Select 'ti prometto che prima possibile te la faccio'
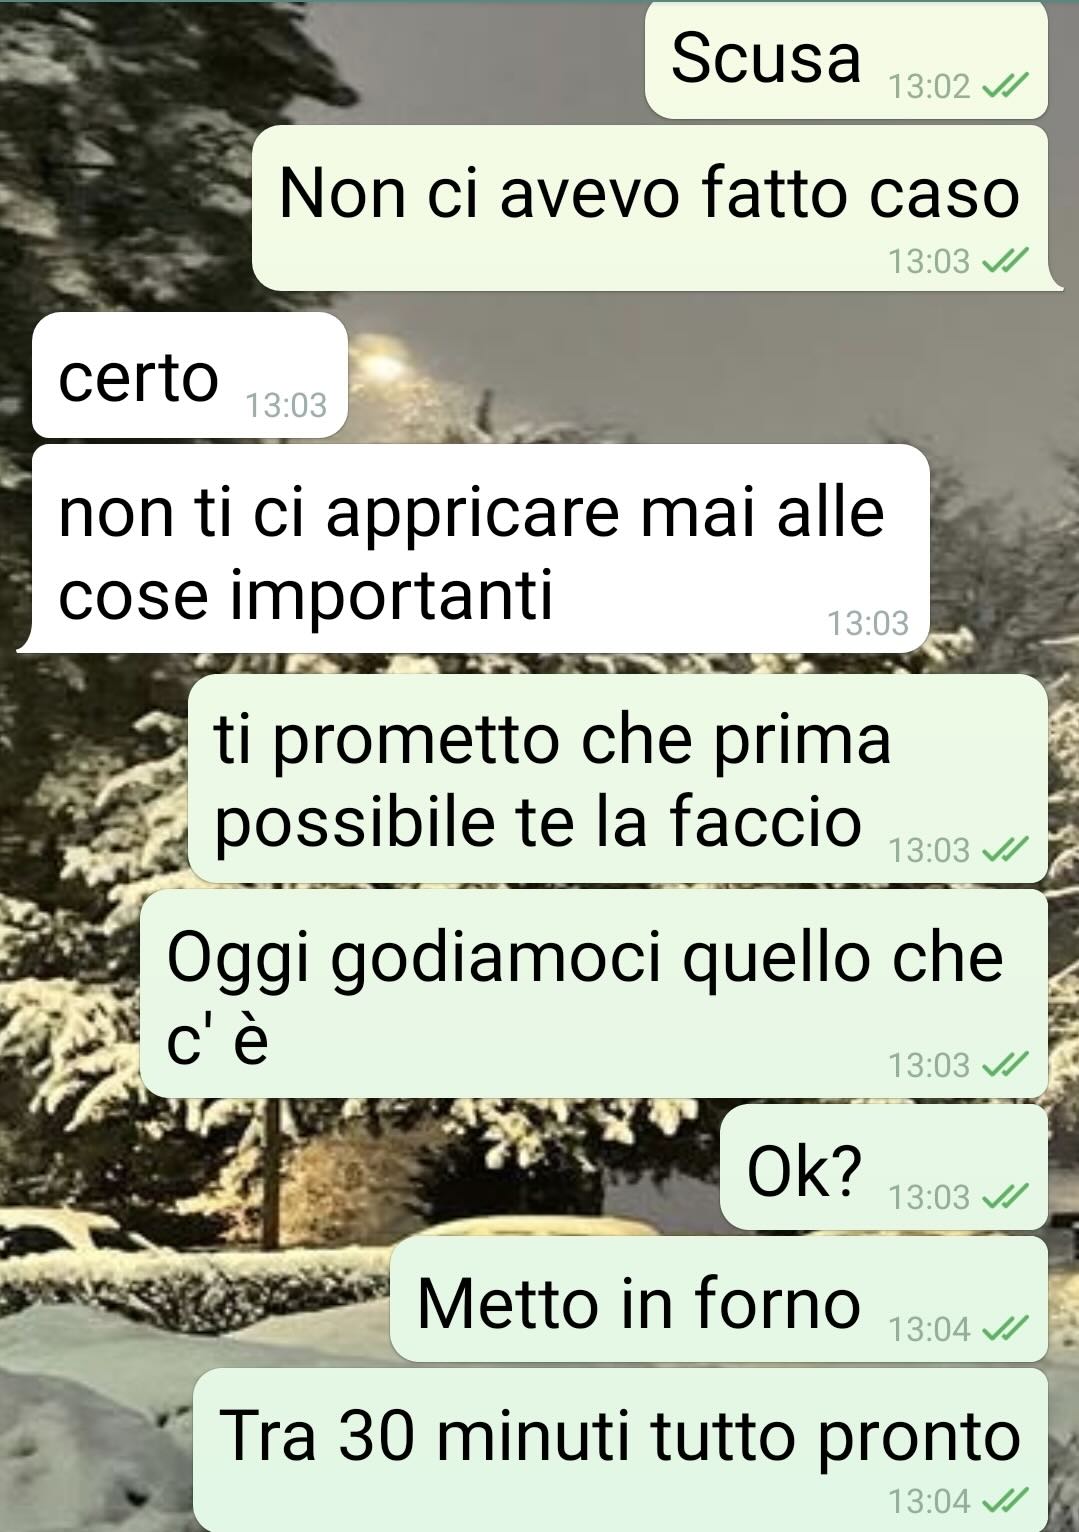The width and height of the screenshot is (1079, 1532). click(618, 778)
